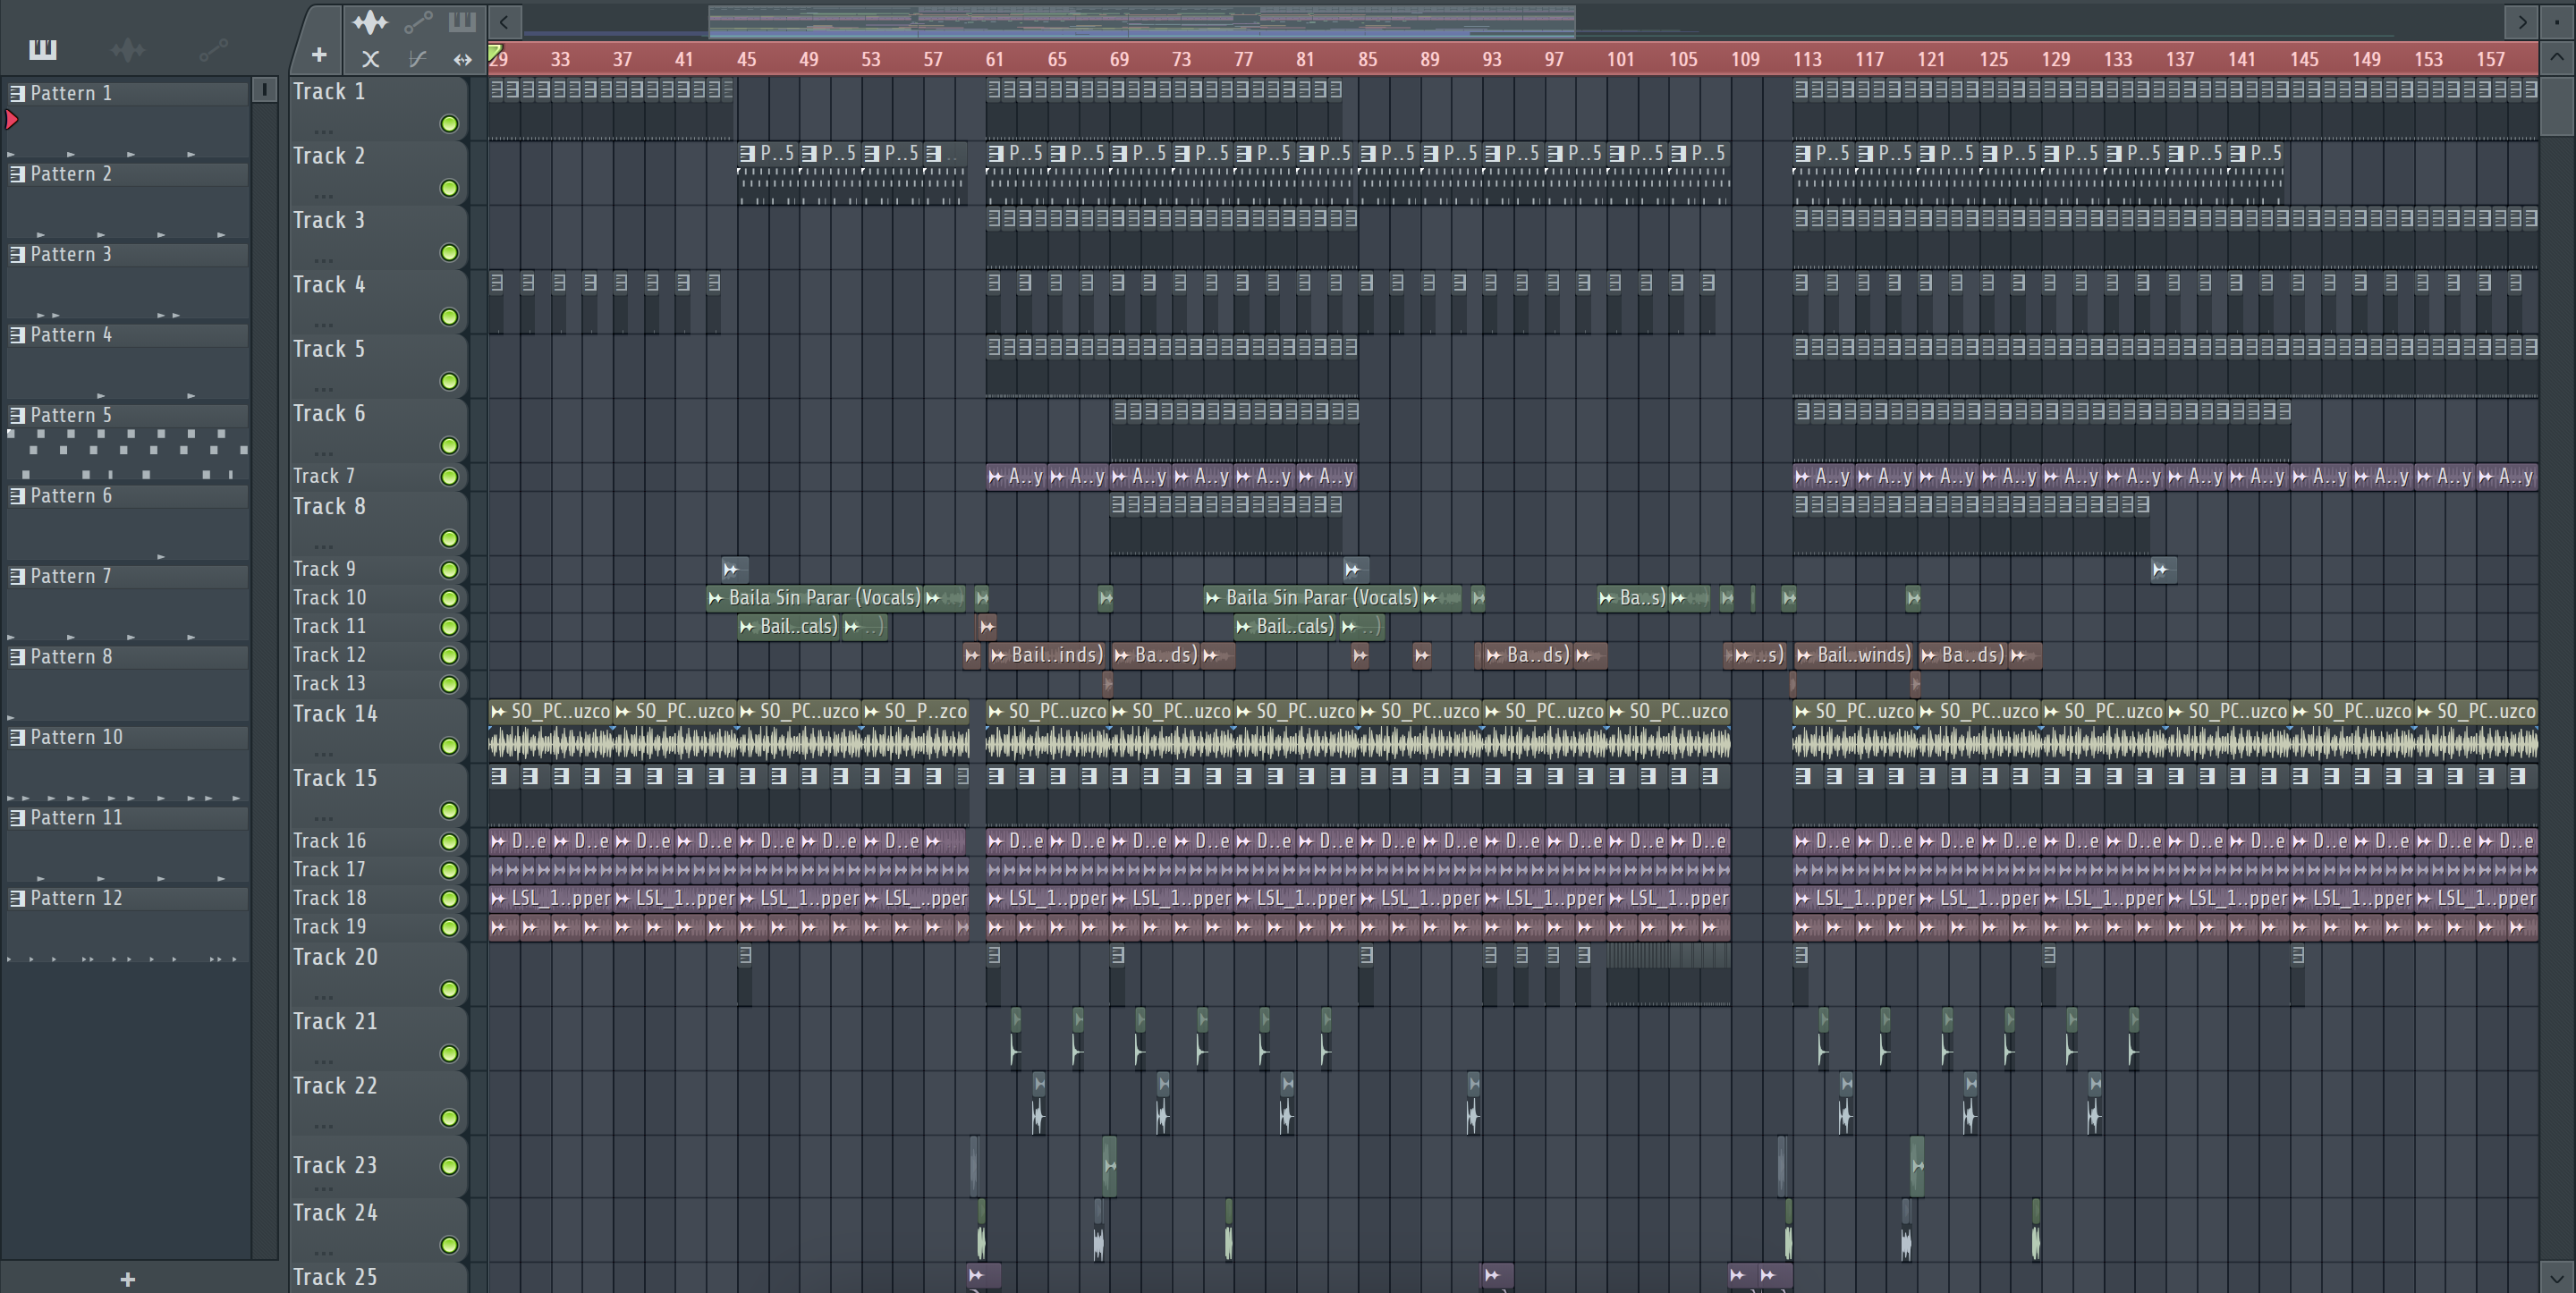Viewport: 2576px width, 1293px height.
Task: Show audio clips filter in picker panel
Action: [128, 49]
